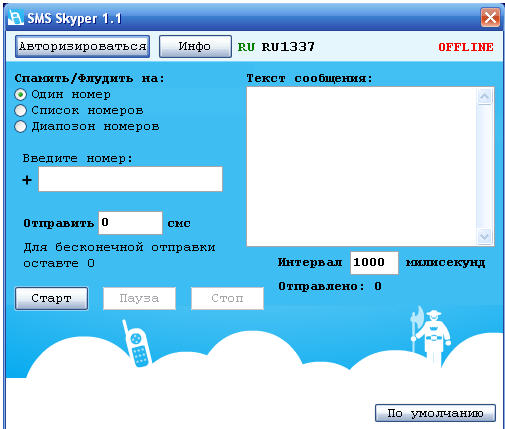Click the green RU country code

[246, 47]
